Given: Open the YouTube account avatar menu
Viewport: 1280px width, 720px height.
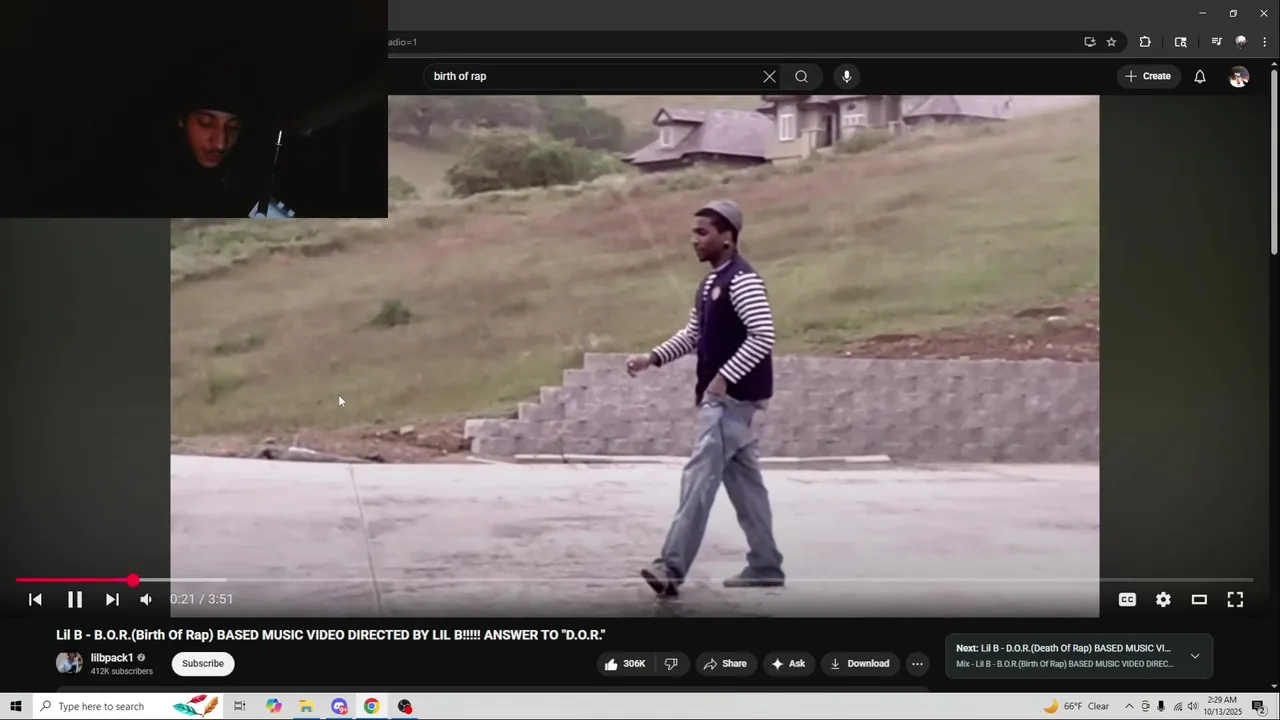Looking at the screenshot, I should coord(1239,77).
